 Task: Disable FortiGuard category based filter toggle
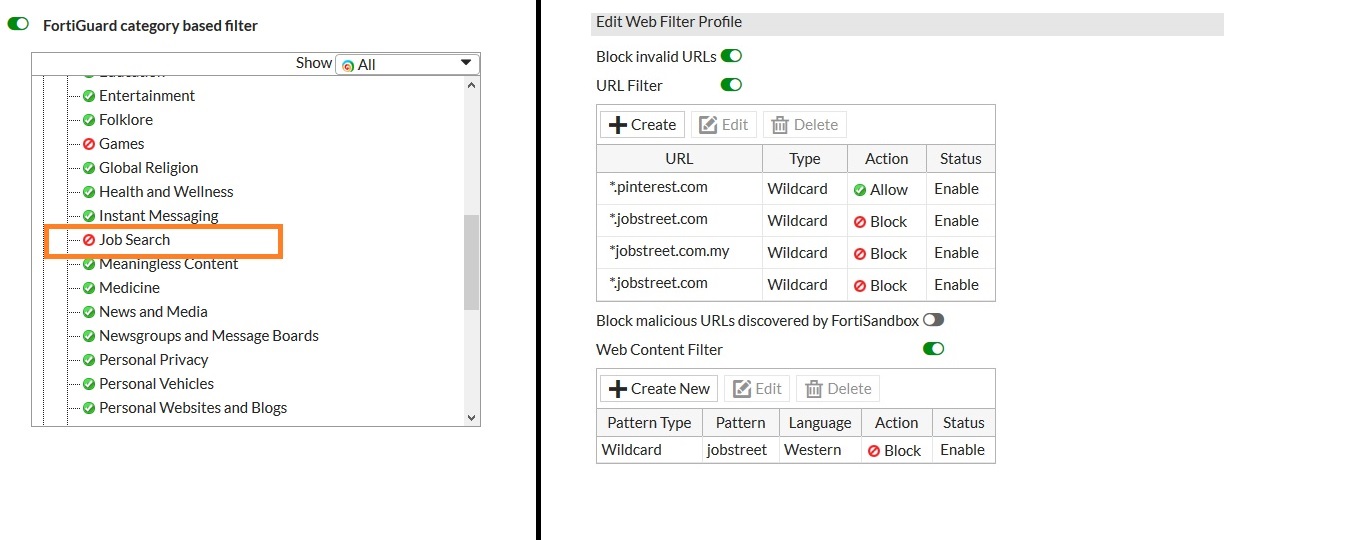tap(18, 24)
